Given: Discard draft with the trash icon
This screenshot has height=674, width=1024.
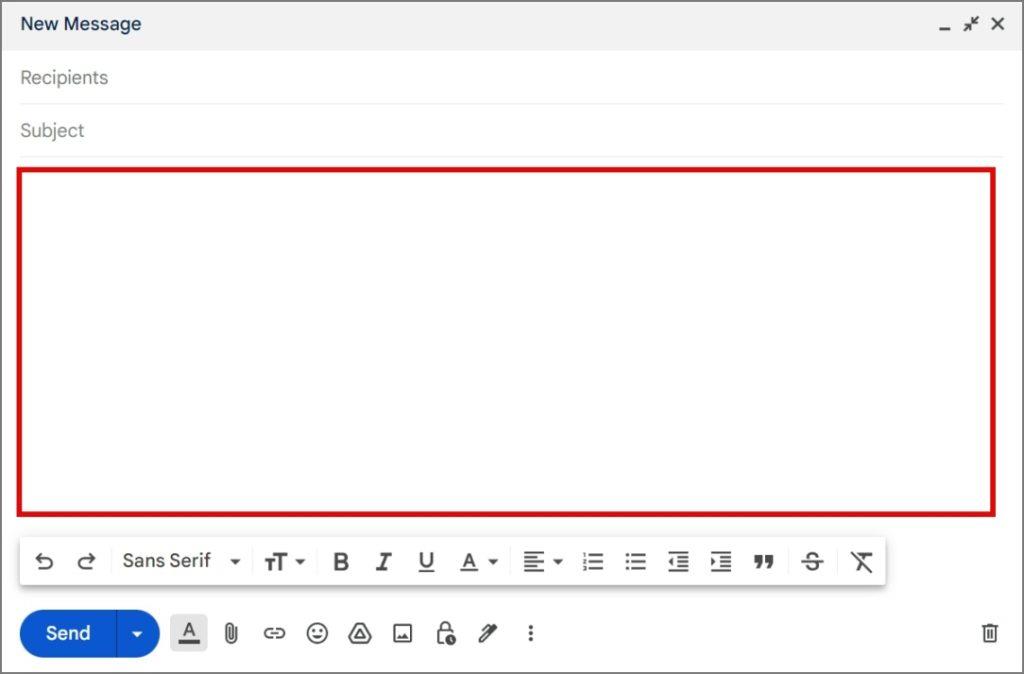Looking at the screenshot, I should click(989, 632).
